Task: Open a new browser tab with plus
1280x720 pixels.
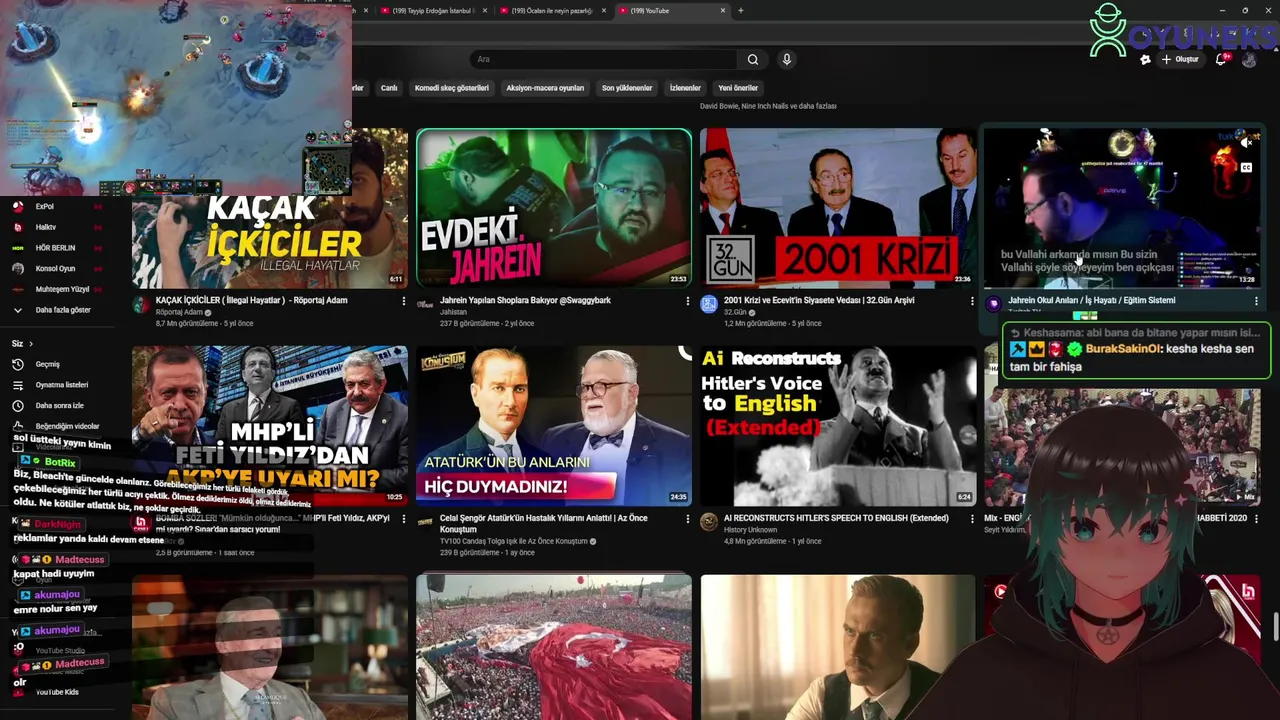Action: 740,11
